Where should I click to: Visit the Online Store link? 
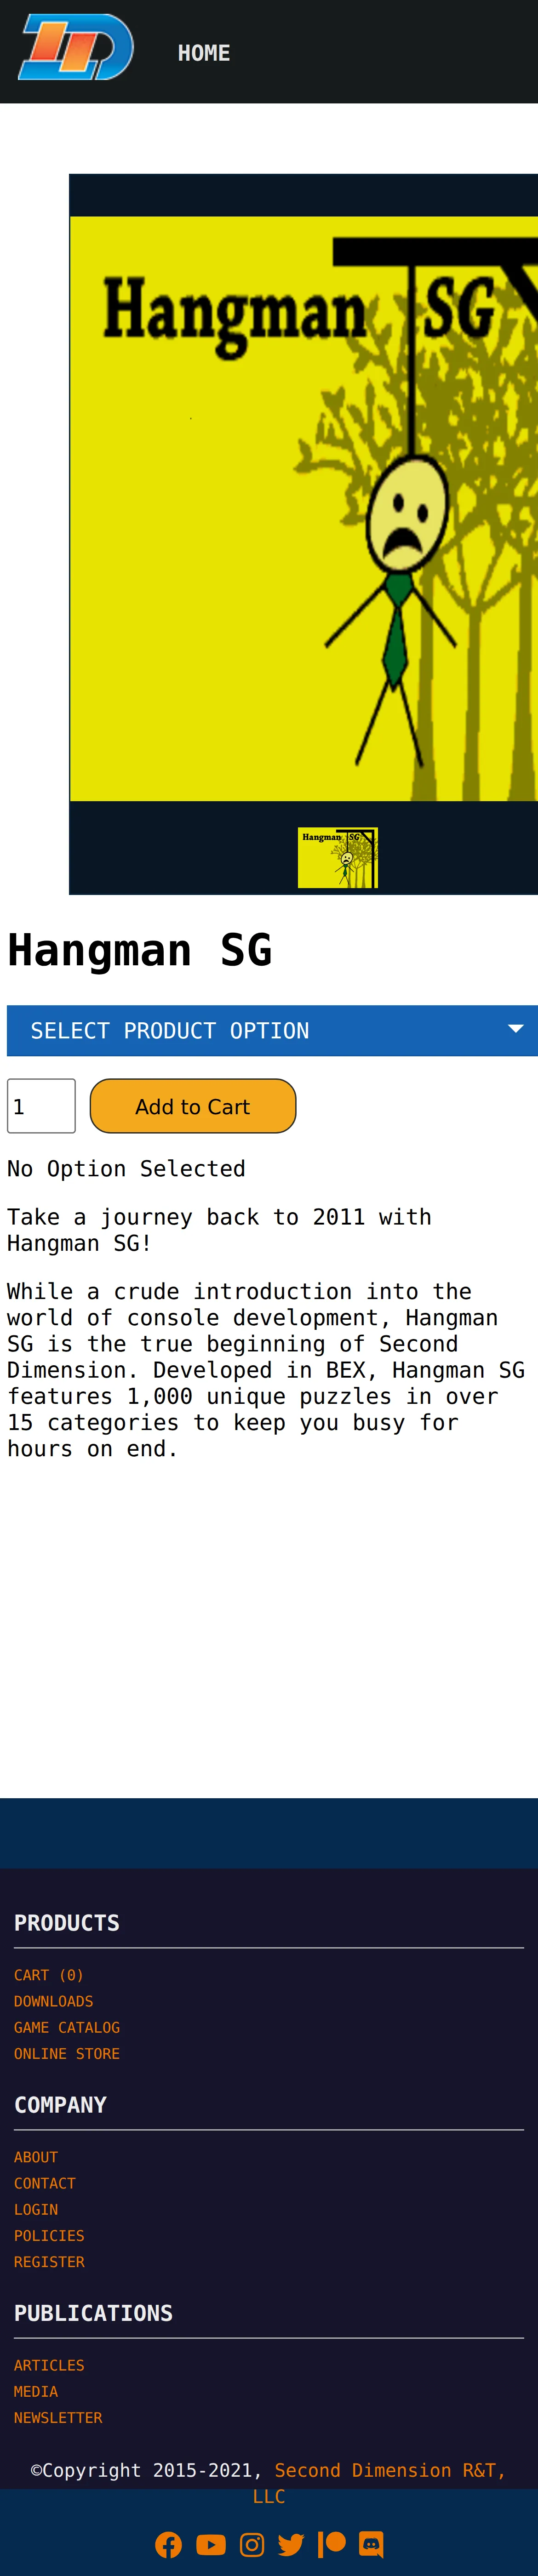67,2053
